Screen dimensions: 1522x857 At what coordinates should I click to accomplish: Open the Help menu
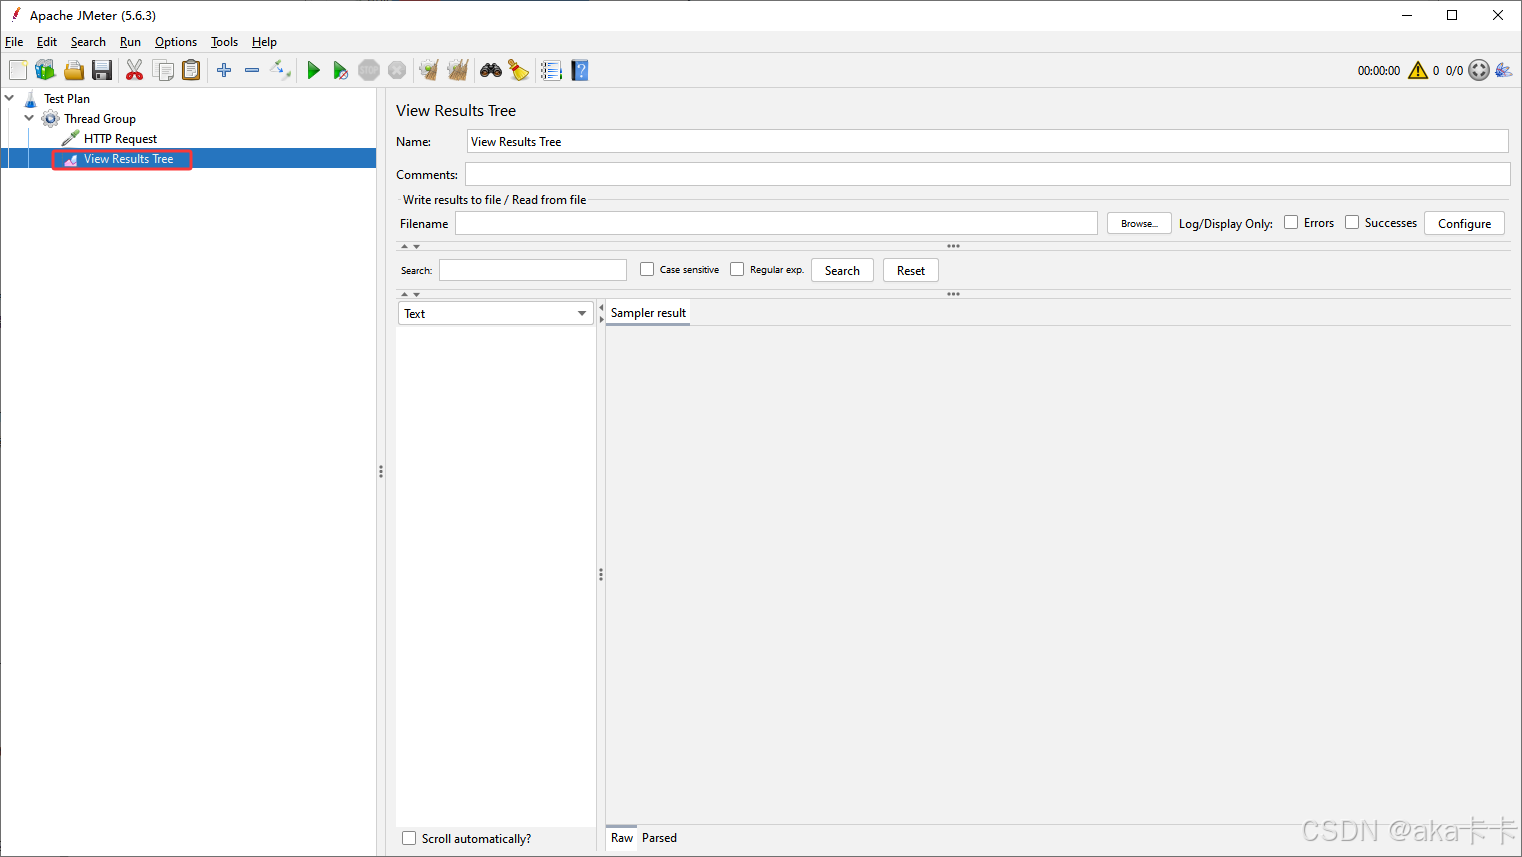pyautogui.click(x=264, y=42)
